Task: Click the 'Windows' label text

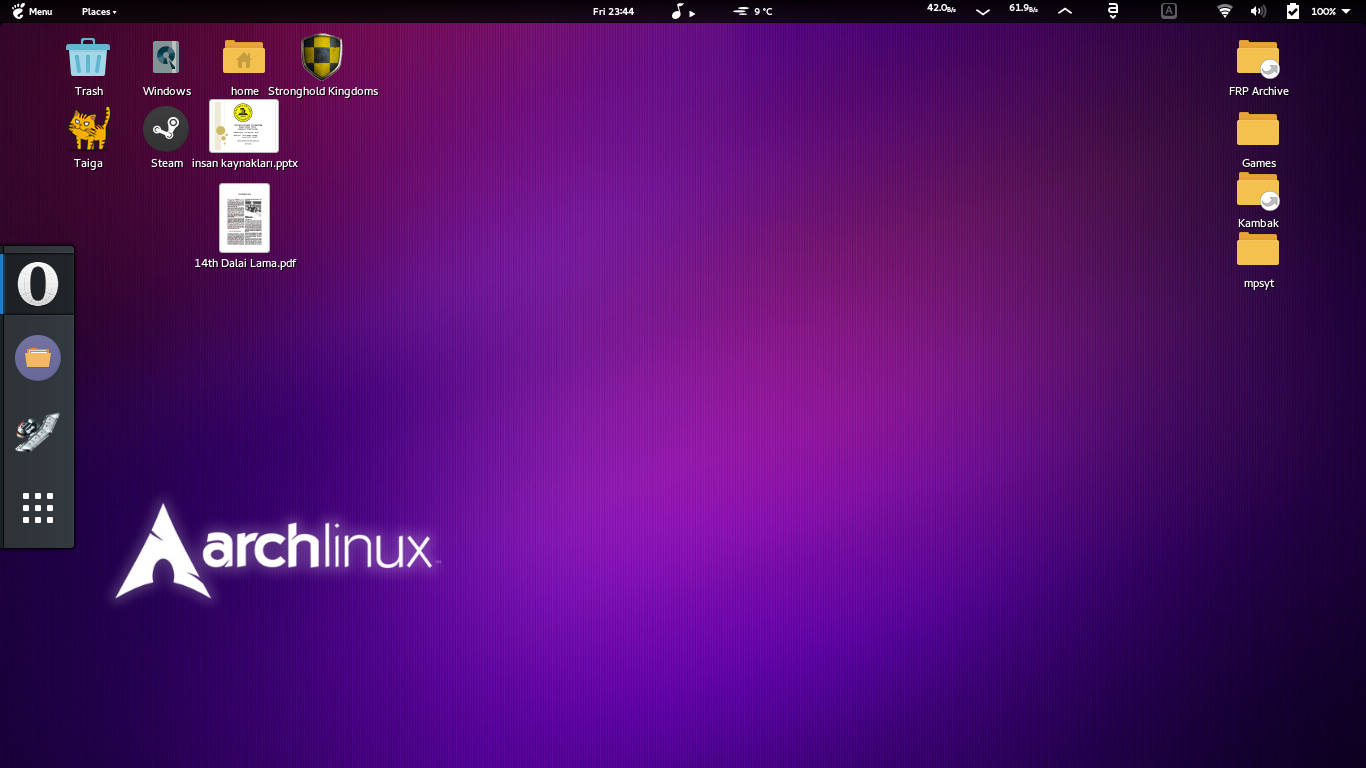Action: [x=167, y=91]
